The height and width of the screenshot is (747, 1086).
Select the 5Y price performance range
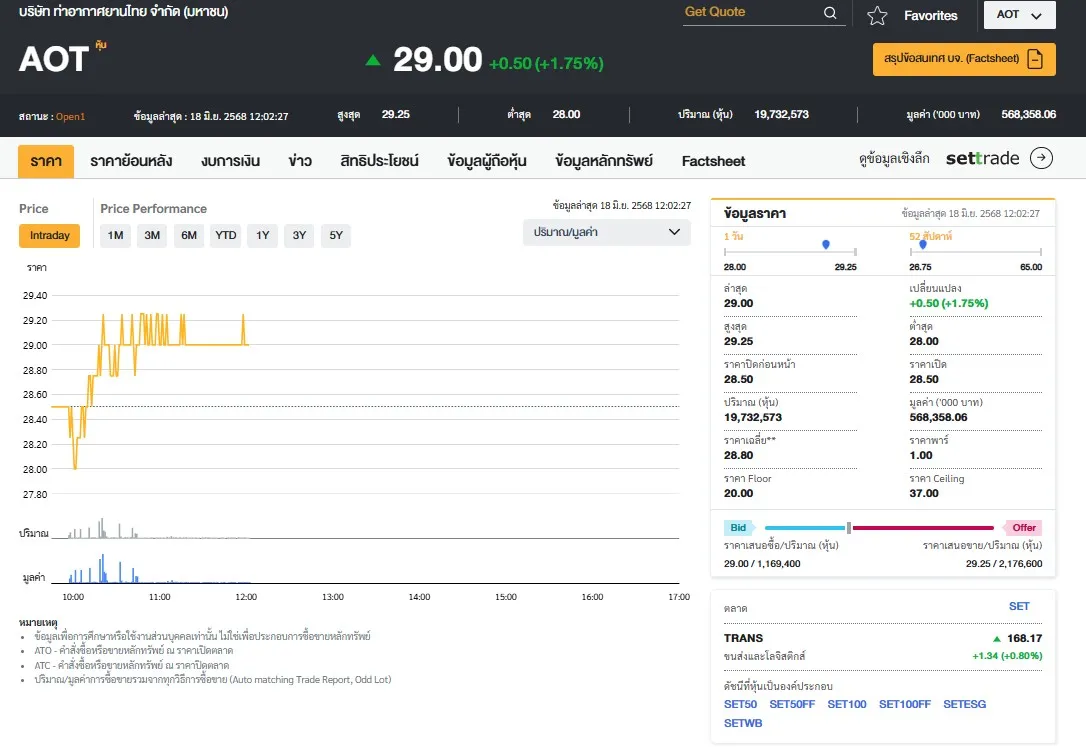coord(336,236)
